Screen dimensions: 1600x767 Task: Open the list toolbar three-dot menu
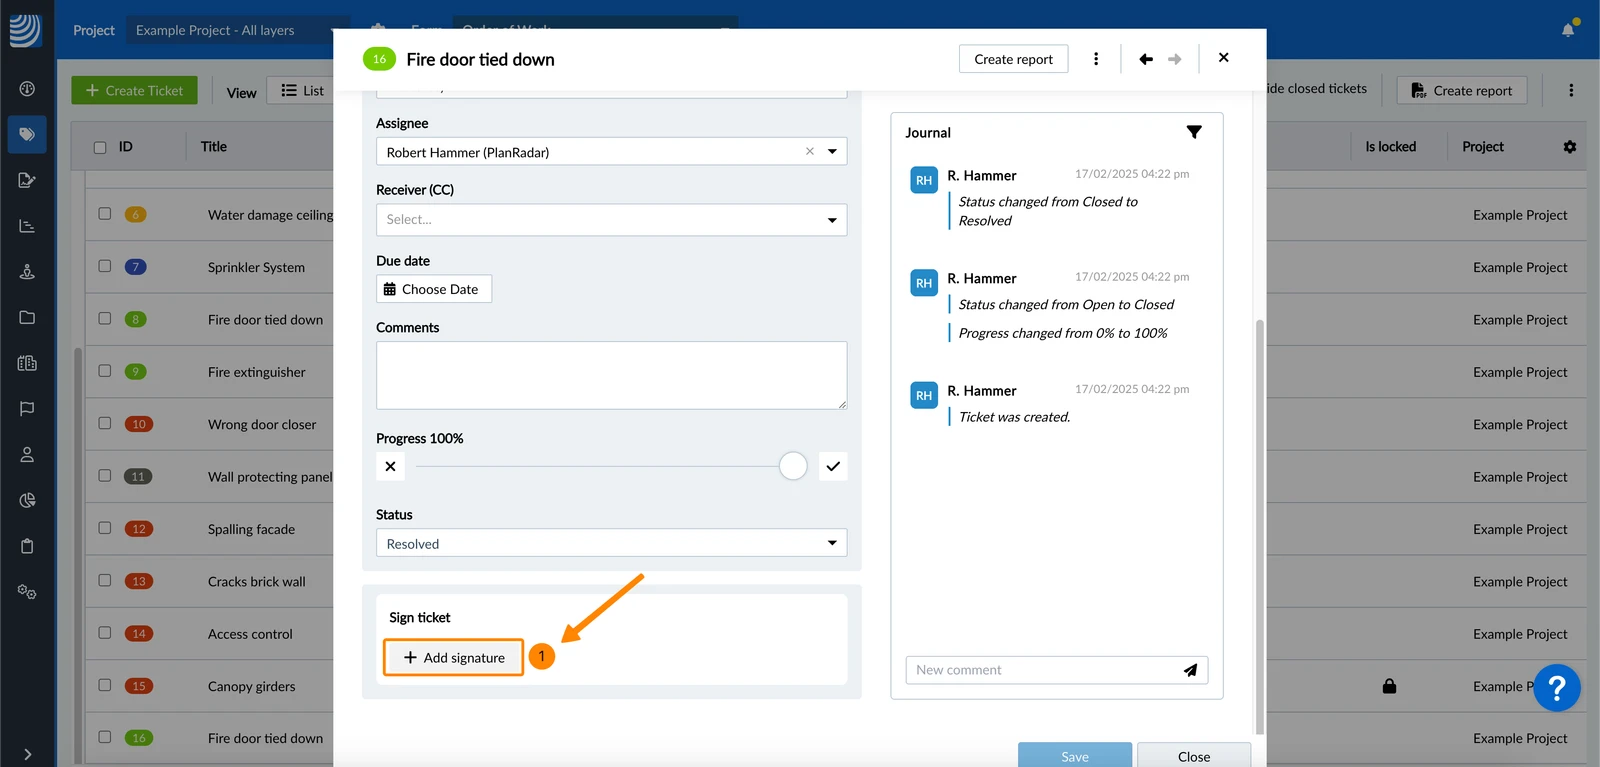click(x=1571, y=90)
